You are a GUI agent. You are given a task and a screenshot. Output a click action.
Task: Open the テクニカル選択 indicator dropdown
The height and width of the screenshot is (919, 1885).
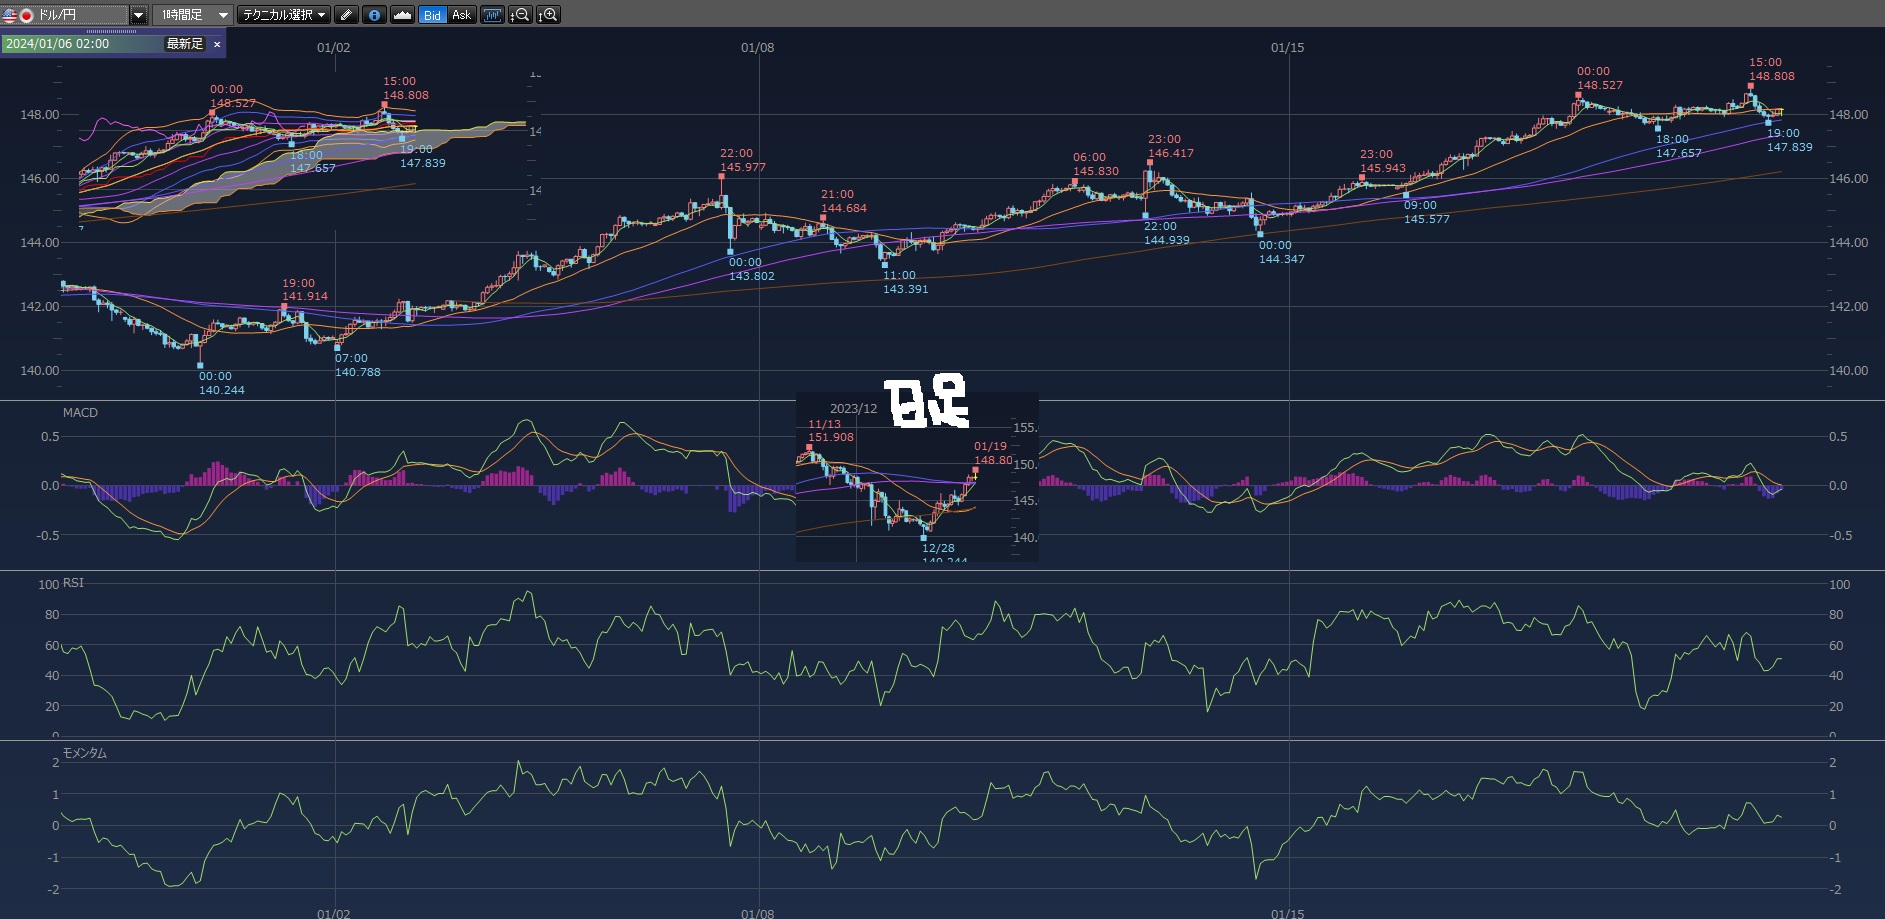pyautogui.click(x=285, y=15)
